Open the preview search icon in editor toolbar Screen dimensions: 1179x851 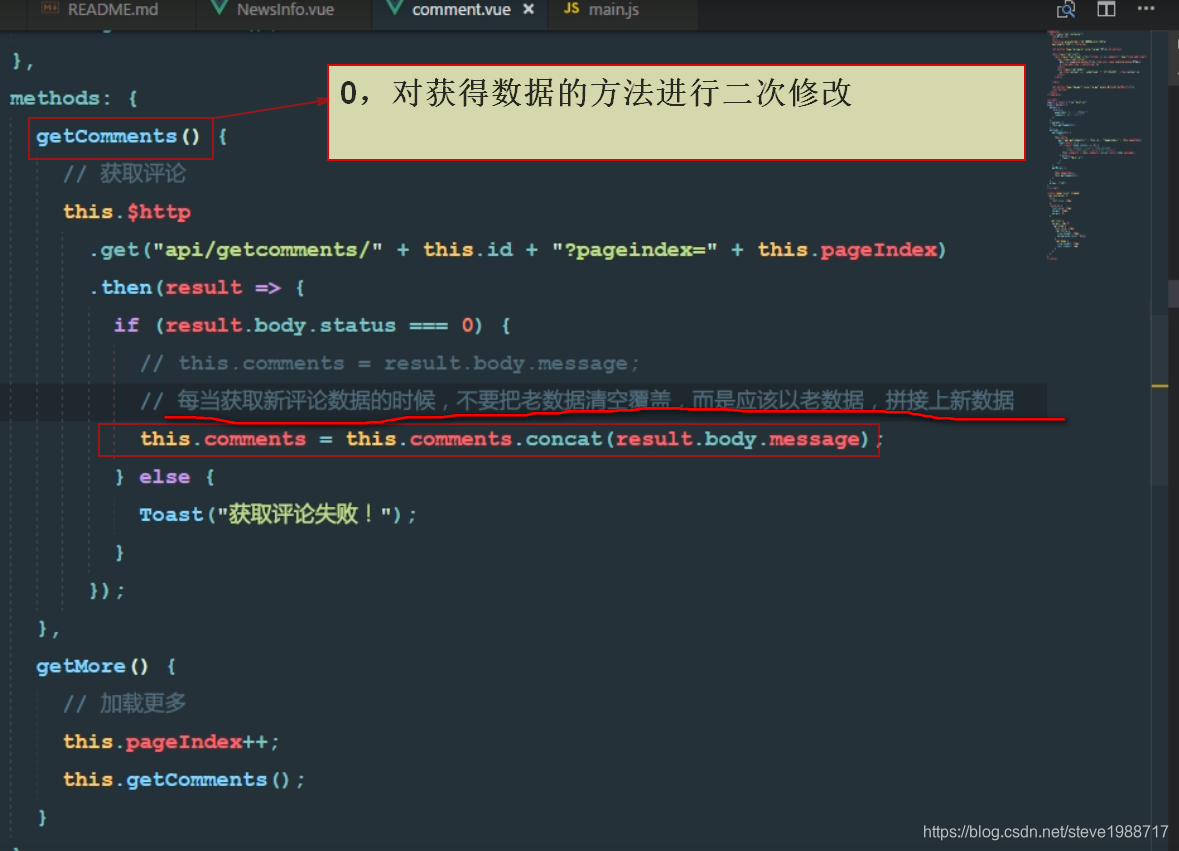tap(1065, 10)
